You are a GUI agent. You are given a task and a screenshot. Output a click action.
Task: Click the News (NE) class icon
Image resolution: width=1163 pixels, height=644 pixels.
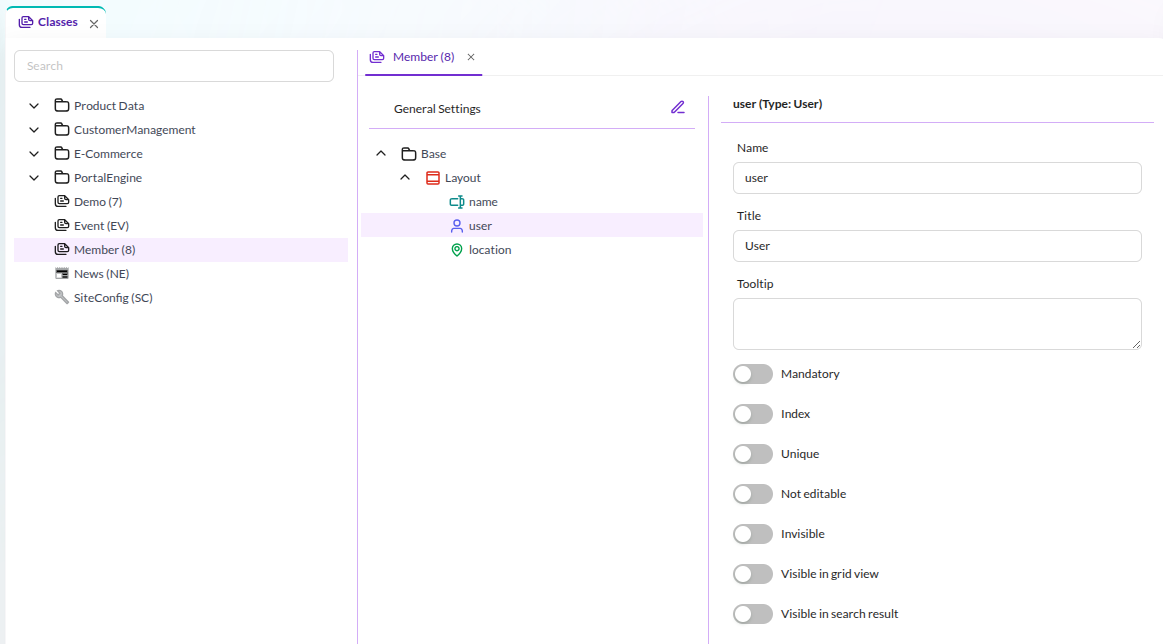click(x=62, y=274)
